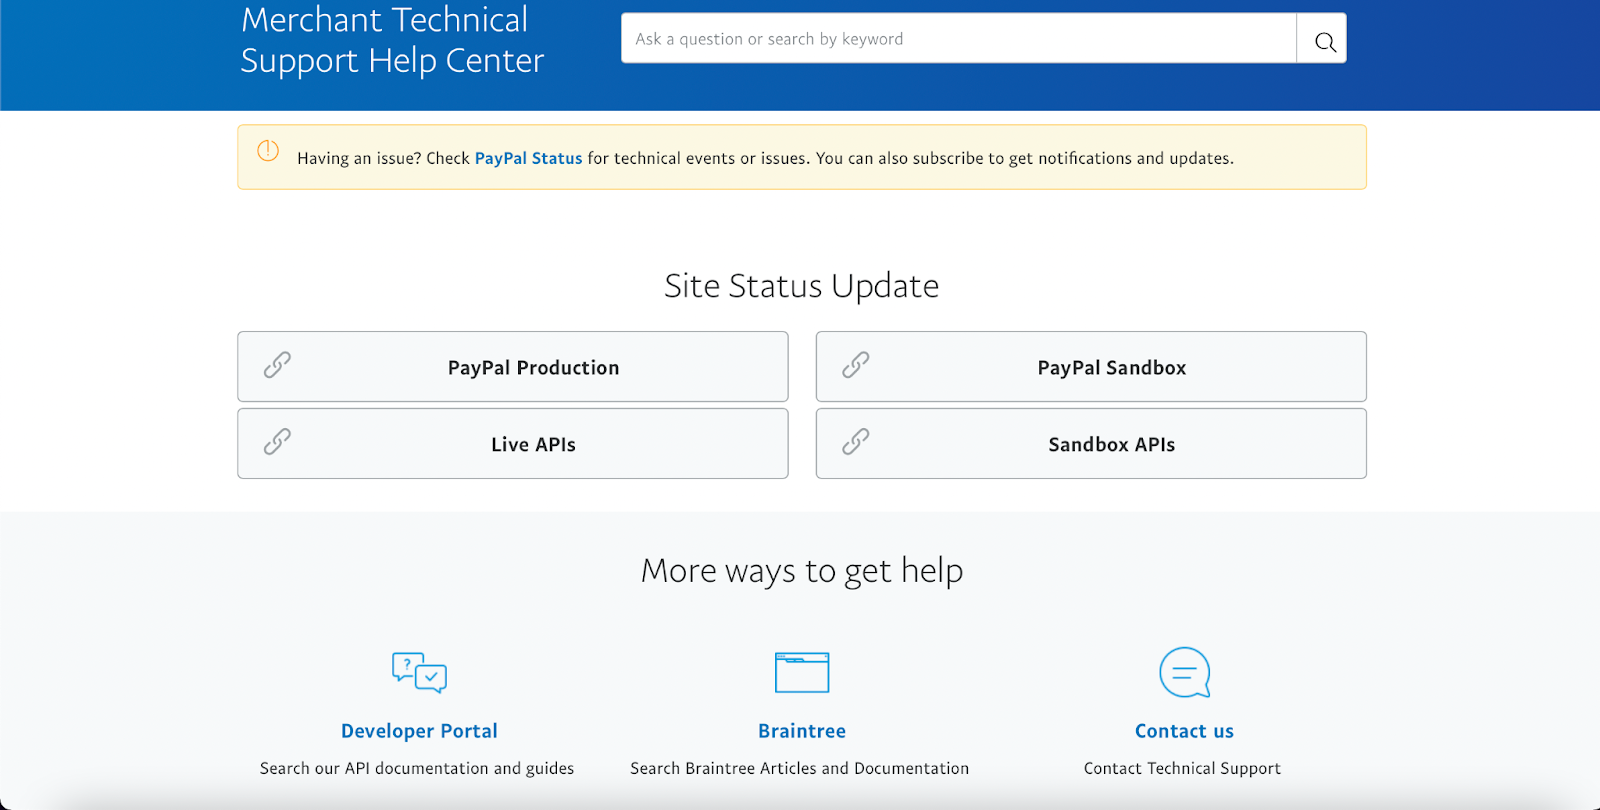Open the PayPal Sandbox status card

click(x=1091, y=367)
